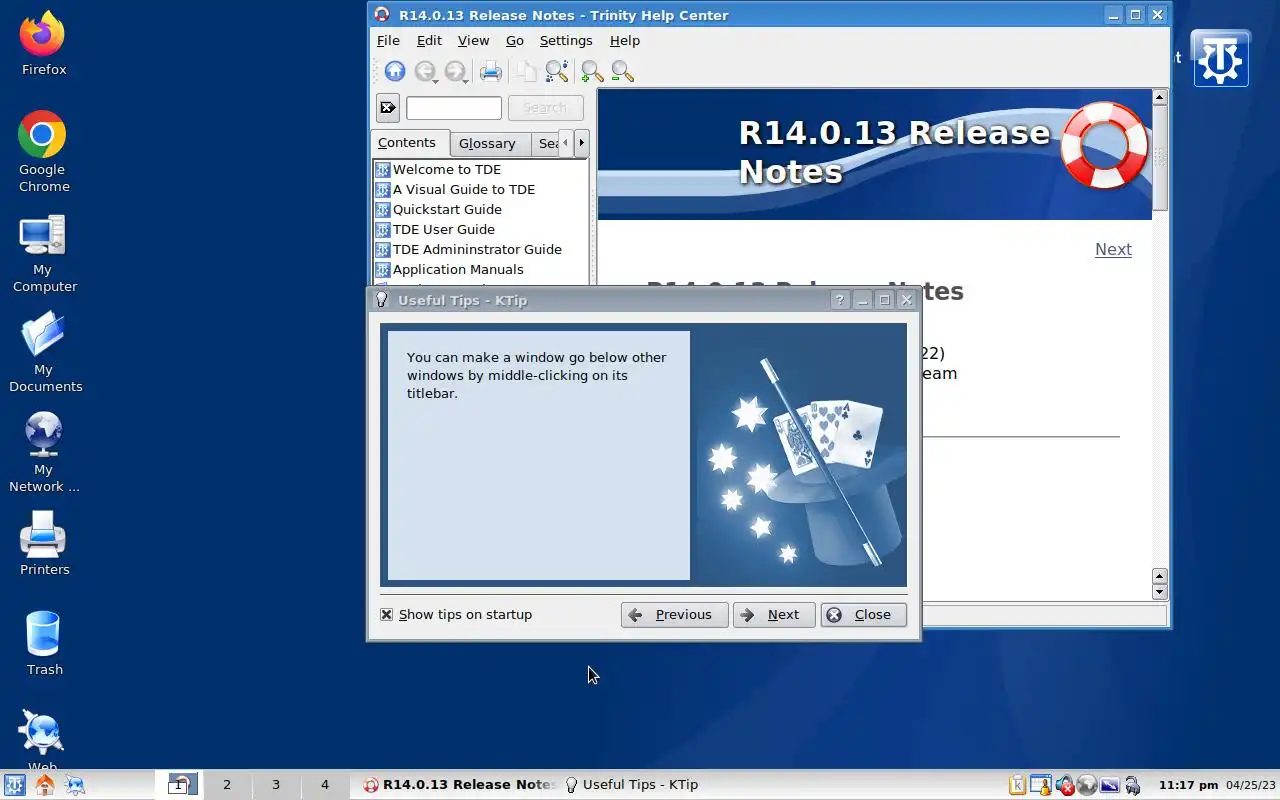Open the Home folder panel icon
This screenshot has height=800, width=1280.
(x=44, y=785)
